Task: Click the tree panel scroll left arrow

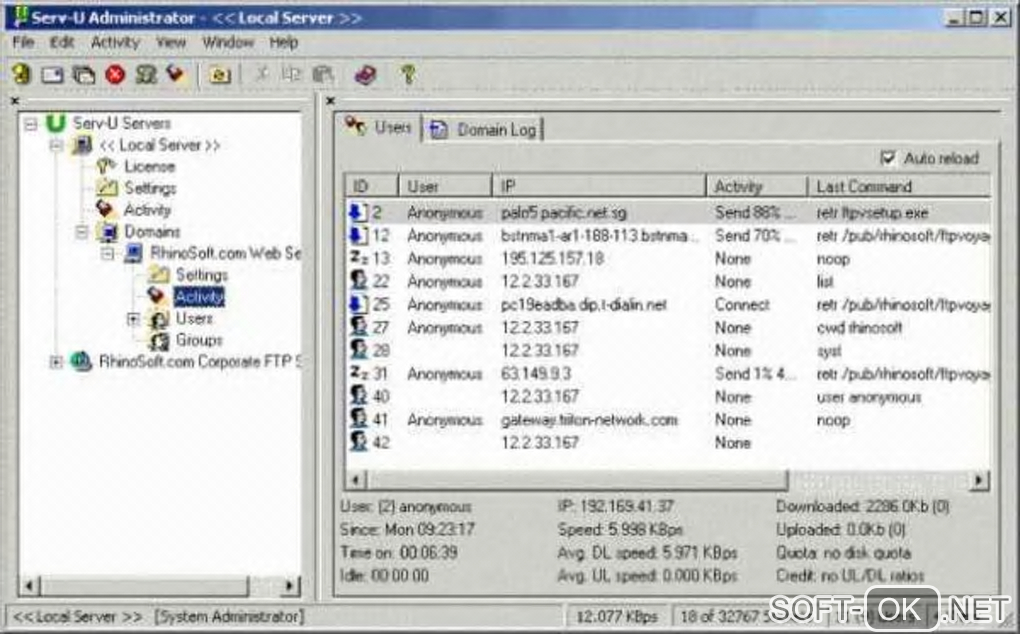Action: (29, 586)
